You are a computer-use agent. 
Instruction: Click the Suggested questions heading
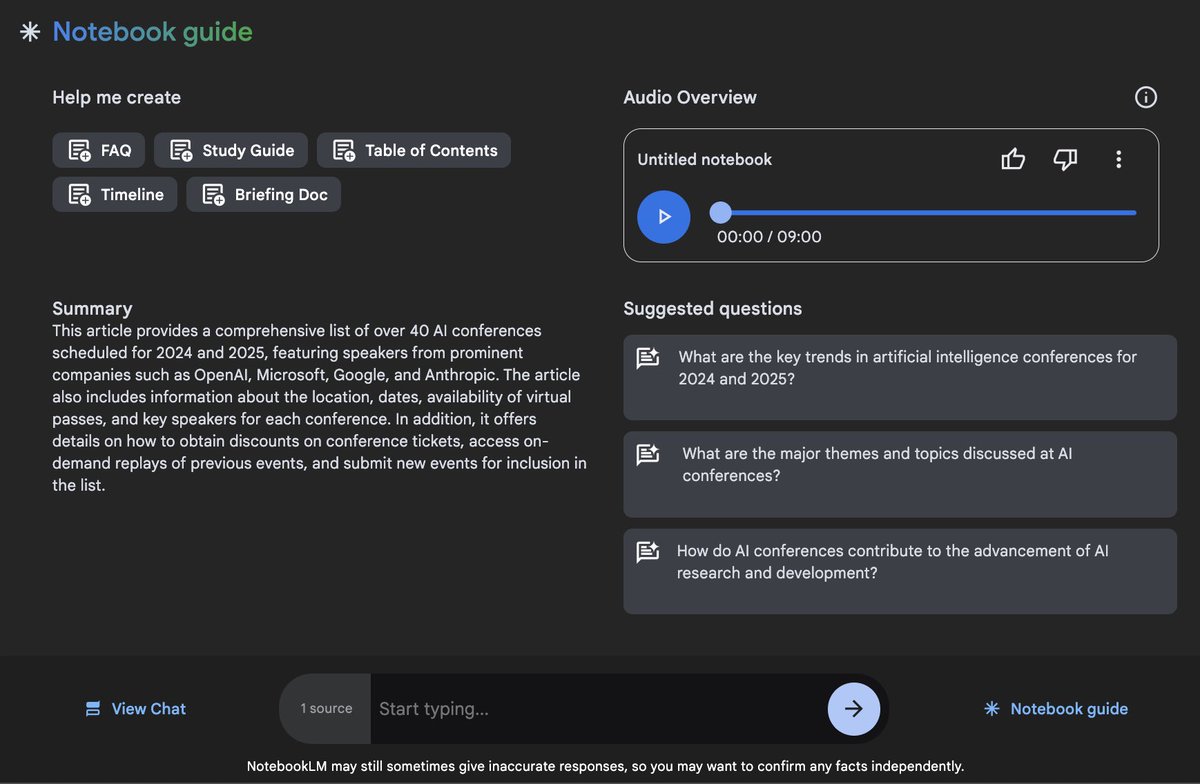[713, 308]
